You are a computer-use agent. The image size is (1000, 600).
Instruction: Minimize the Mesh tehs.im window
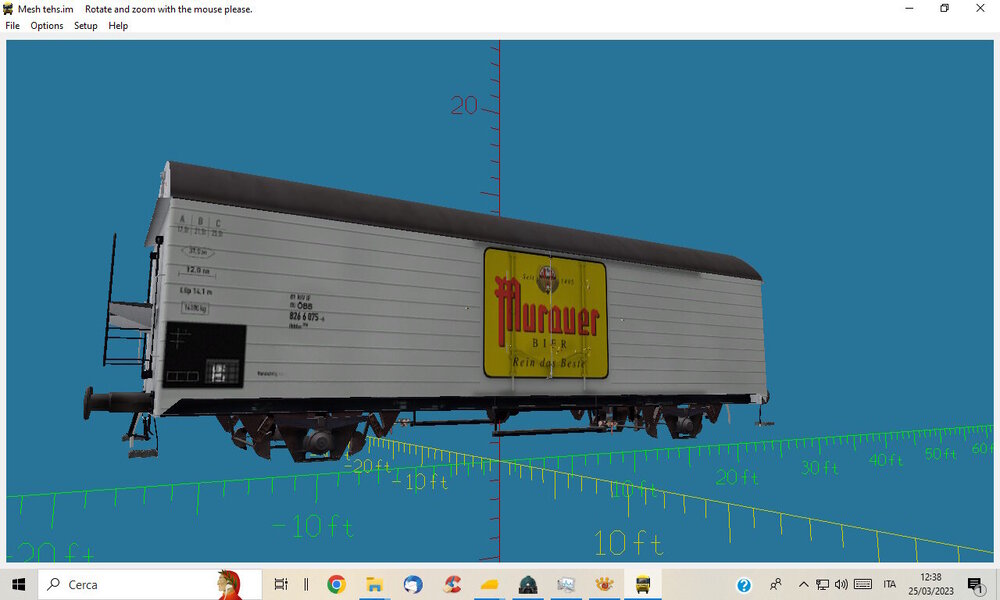pos(909,8)
